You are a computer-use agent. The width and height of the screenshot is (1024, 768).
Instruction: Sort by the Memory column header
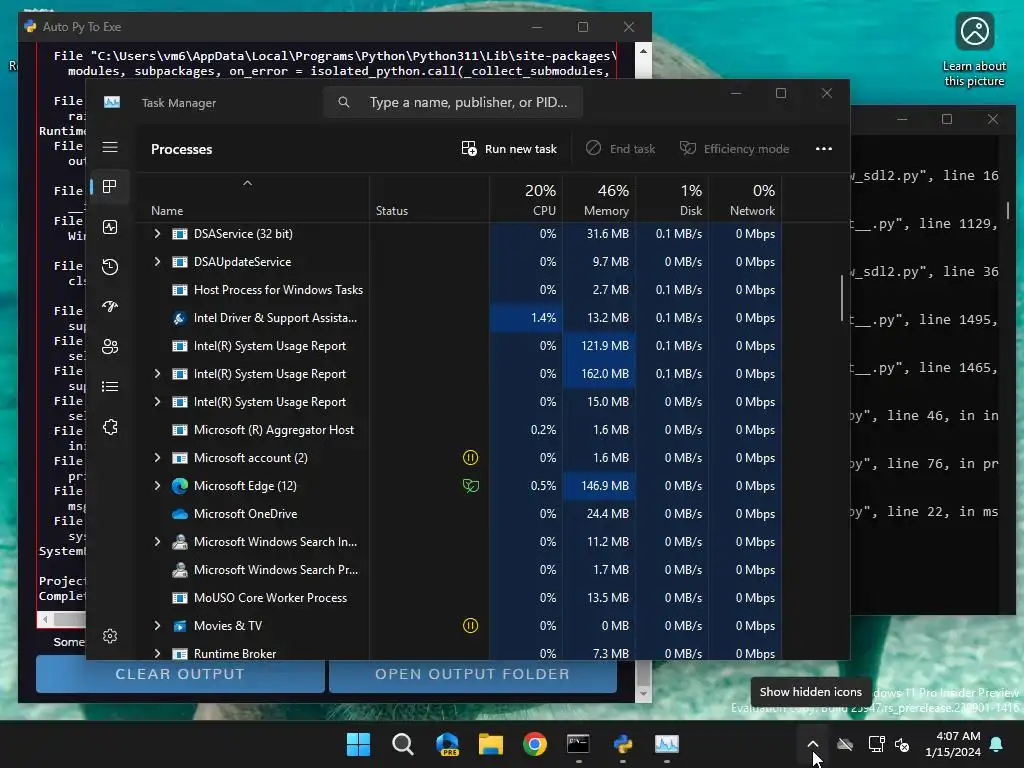point(599,199)
